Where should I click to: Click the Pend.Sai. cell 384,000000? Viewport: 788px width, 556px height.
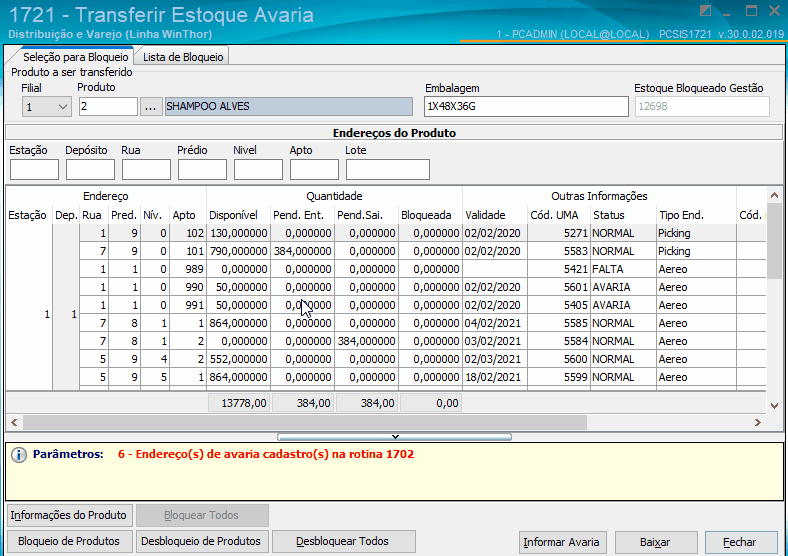pos(366,341)
